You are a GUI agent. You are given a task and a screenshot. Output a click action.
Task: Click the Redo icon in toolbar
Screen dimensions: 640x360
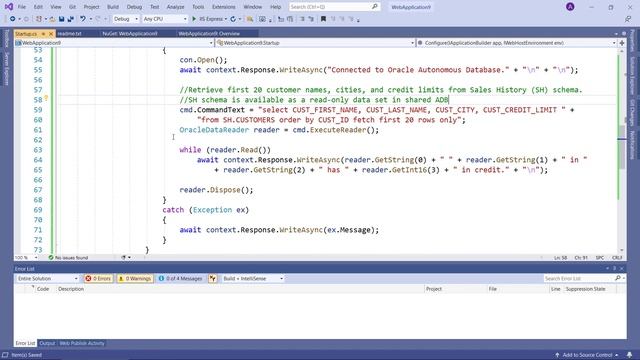(x=98, y=19)
